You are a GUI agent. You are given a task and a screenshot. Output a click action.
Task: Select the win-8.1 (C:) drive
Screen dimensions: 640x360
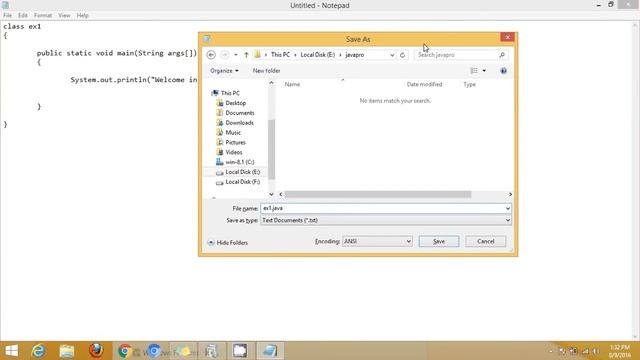[x=240, y=162]
